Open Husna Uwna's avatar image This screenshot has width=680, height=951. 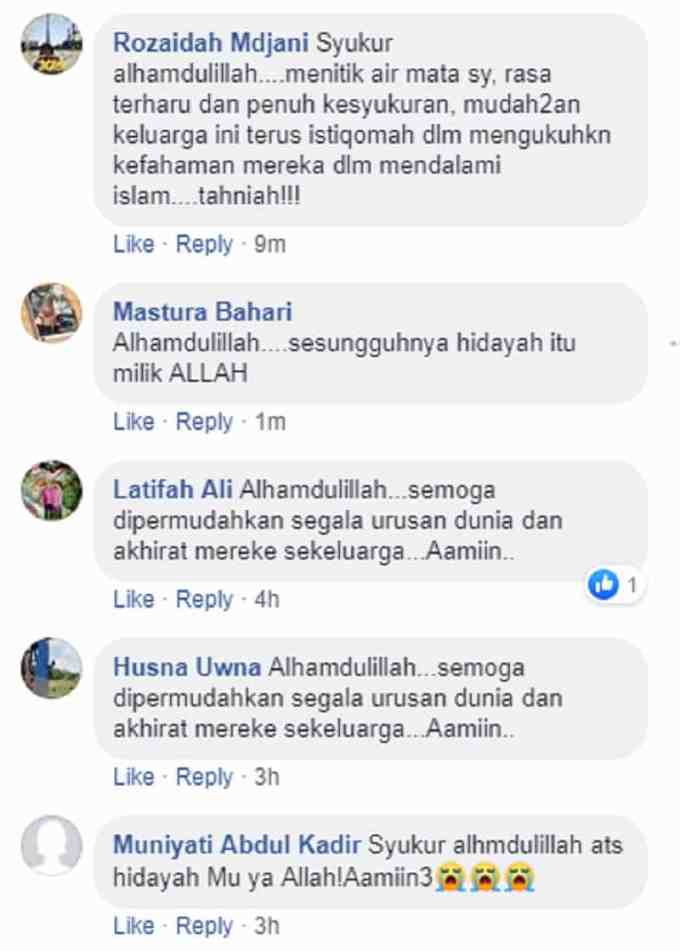[x=52, y=668]
